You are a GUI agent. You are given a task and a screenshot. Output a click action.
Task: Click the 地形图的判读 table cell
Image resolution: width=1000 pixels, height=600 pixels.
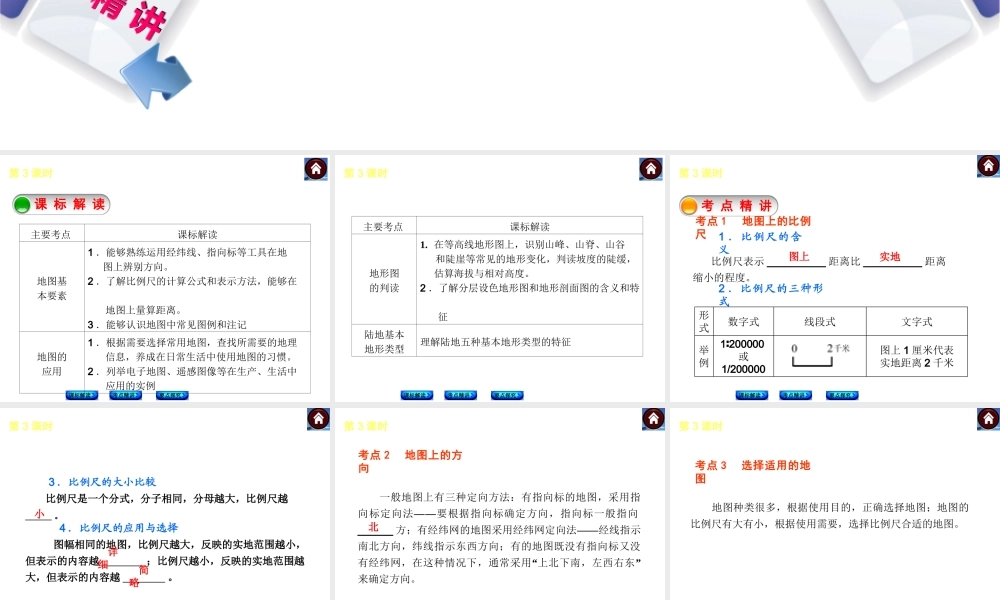[384, 280]
